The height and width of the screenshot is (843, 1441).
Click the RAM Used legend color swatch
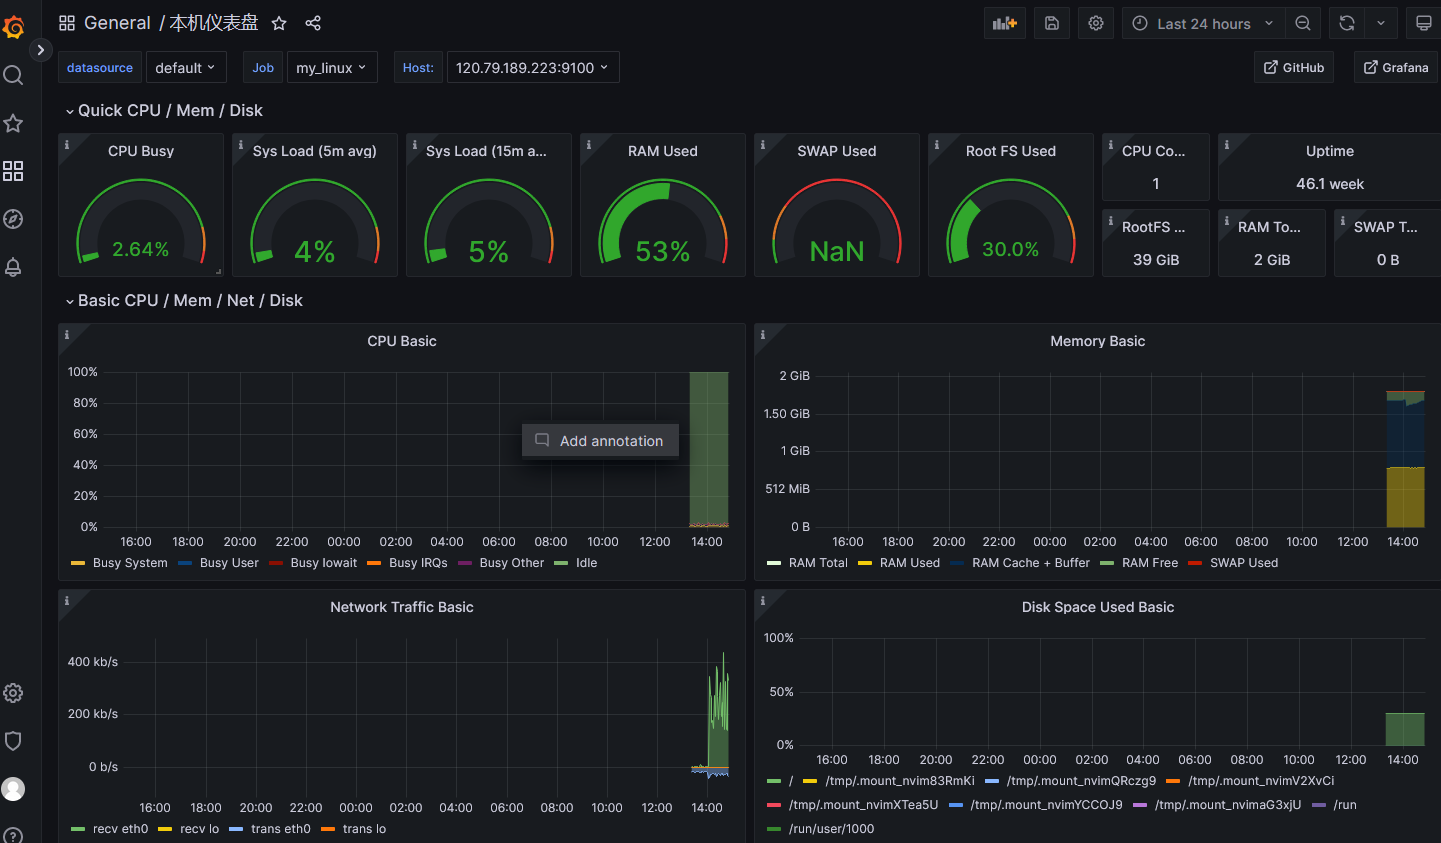(x=865, y=563)
